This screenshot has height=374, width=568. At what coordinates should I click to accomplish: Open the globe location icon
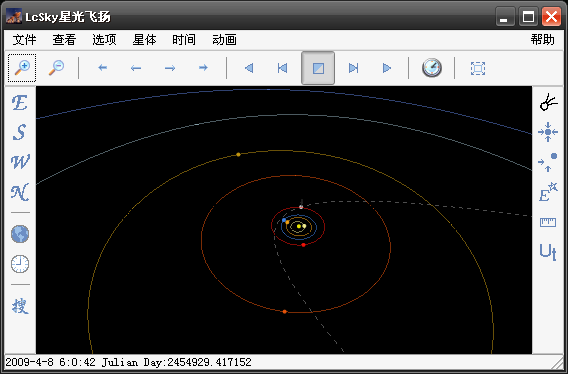tap(20, 234)
